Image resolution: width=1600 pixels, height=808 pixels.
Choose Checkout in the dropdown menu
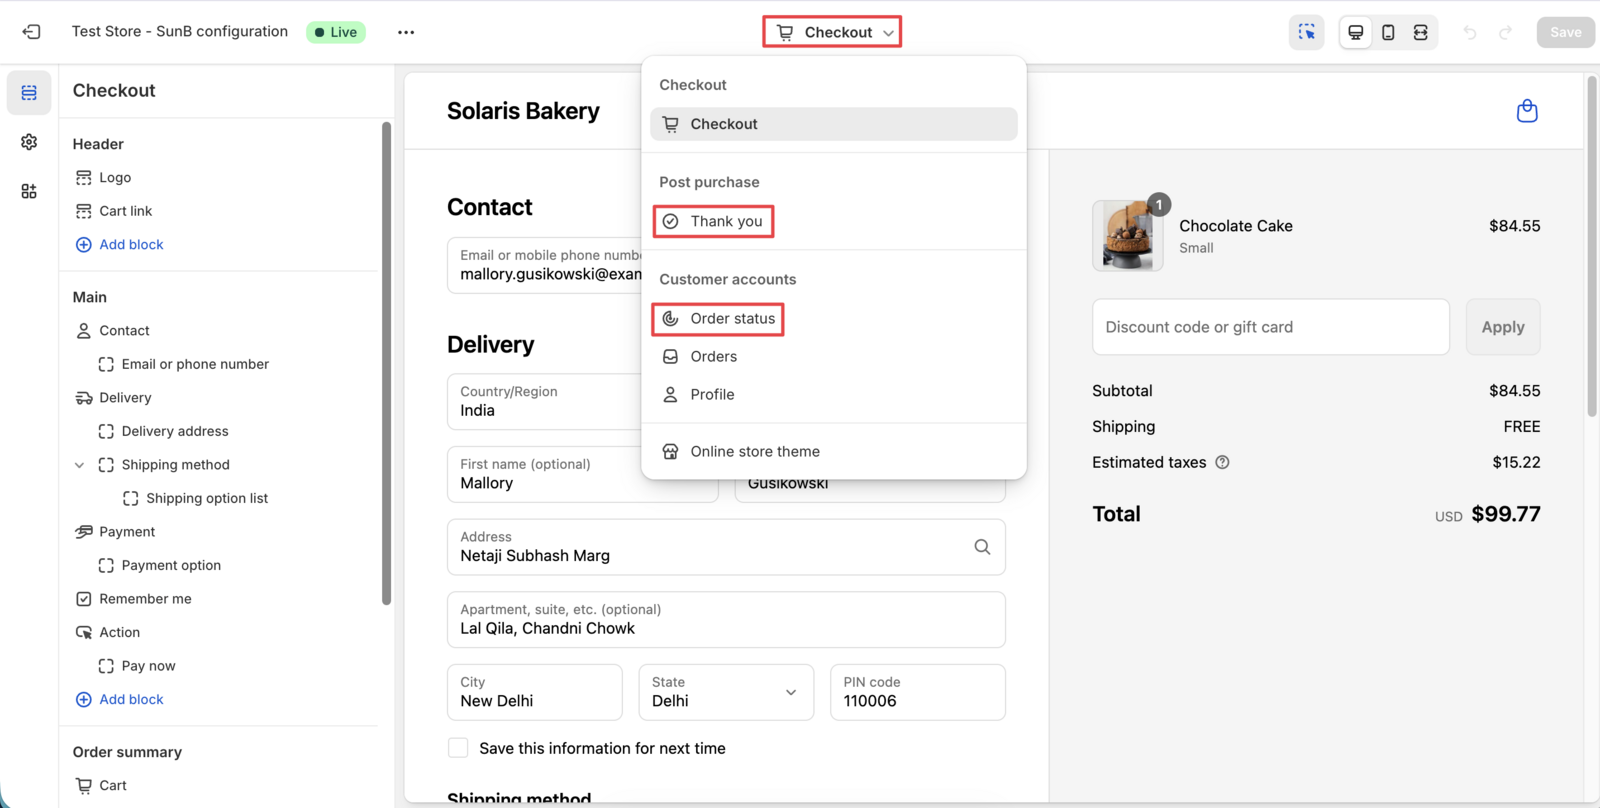834,124
